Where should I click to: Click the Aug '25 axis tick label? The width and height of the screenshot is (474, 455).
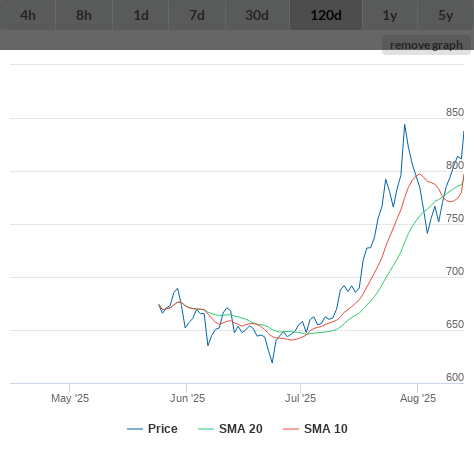(x=418, y=398)
